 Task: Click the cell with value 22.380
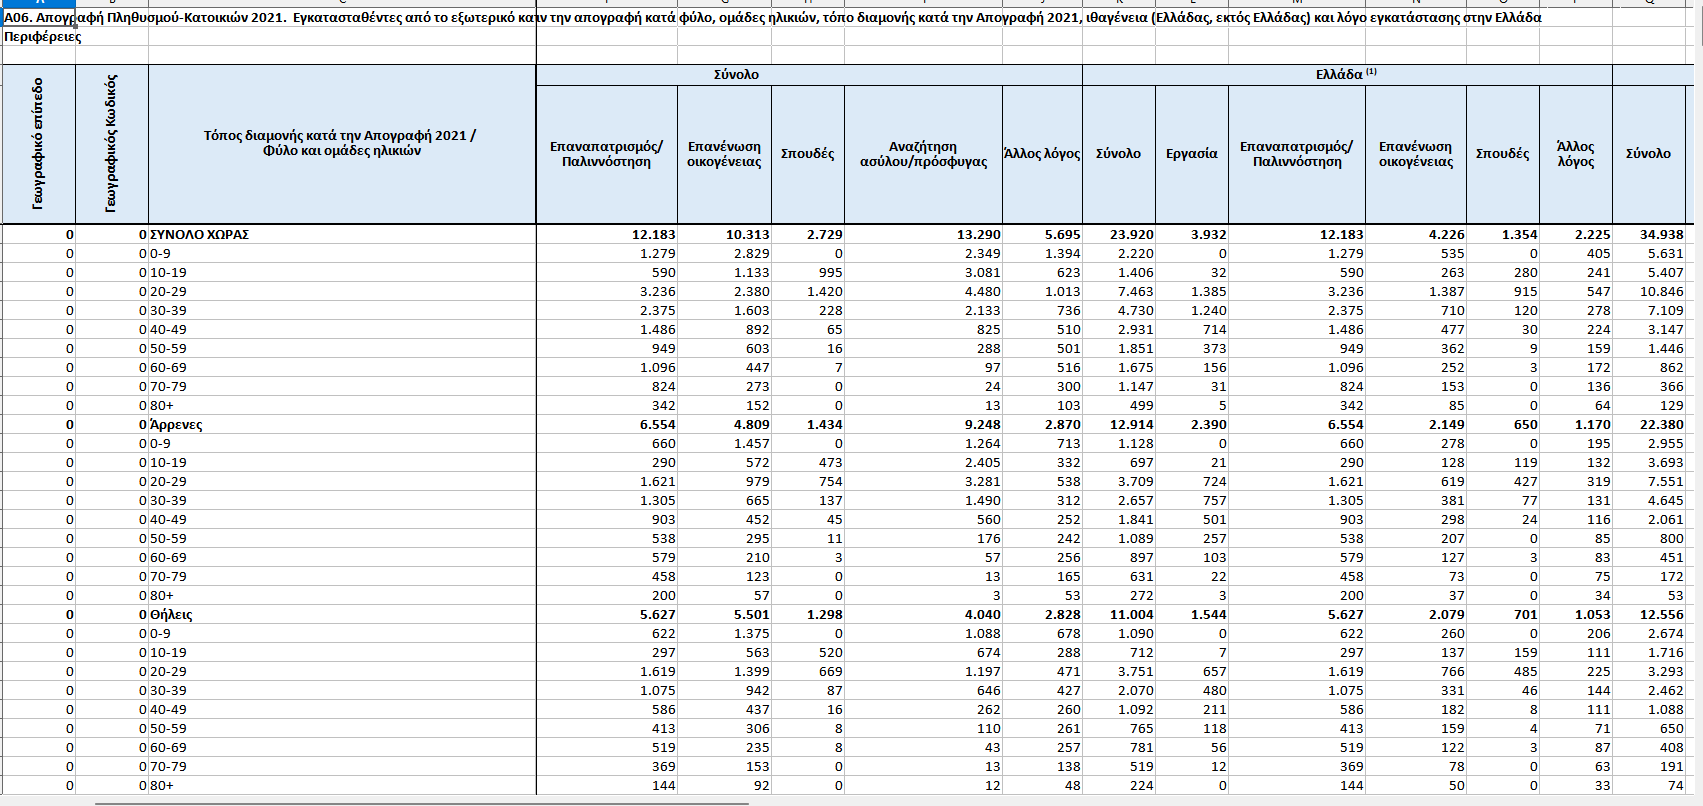point(1649,425)
